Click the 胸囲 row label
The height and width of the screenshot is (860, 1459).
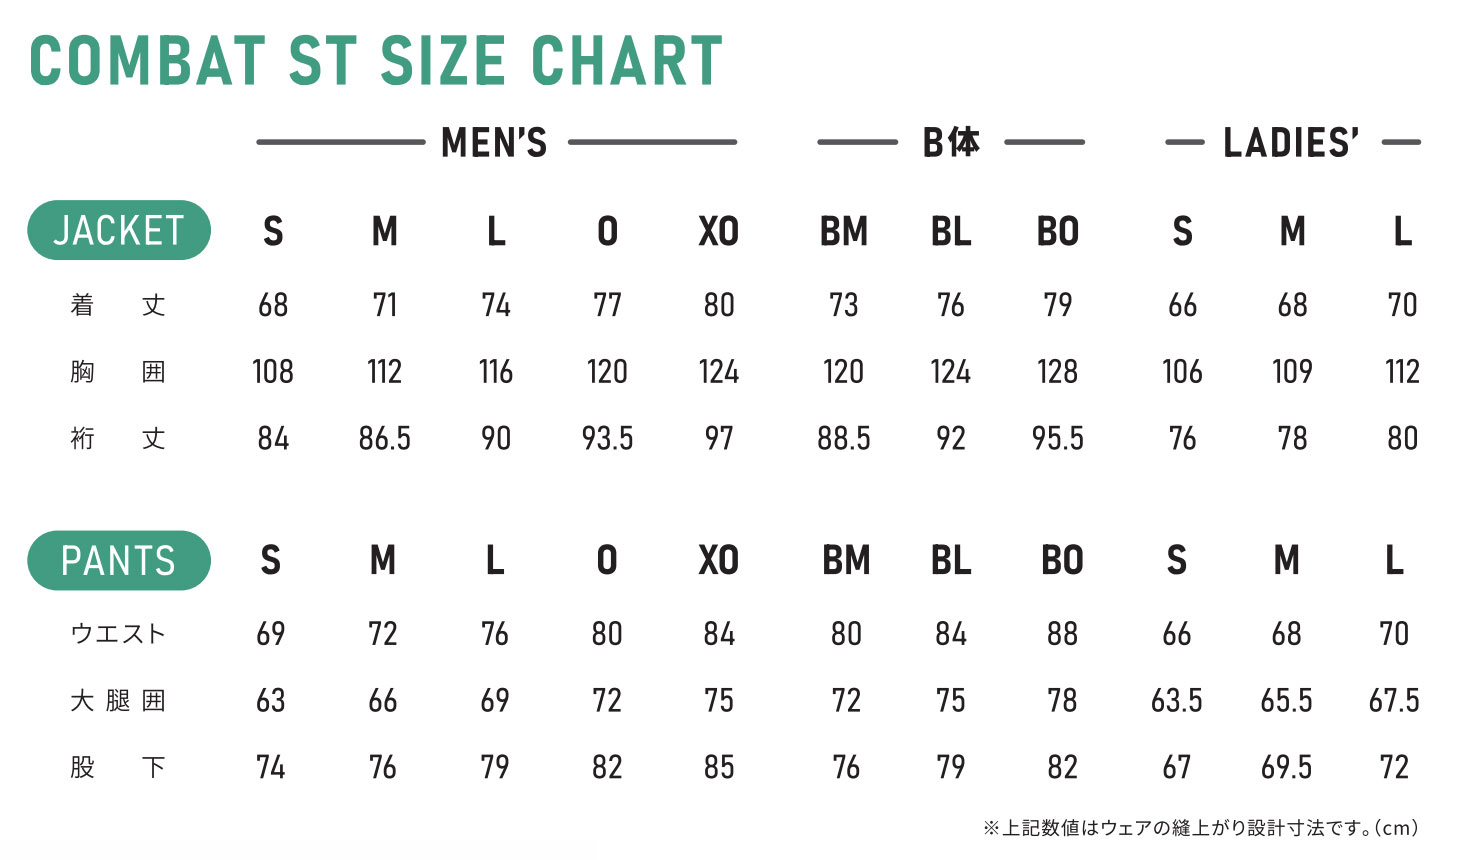pos(118,372)
